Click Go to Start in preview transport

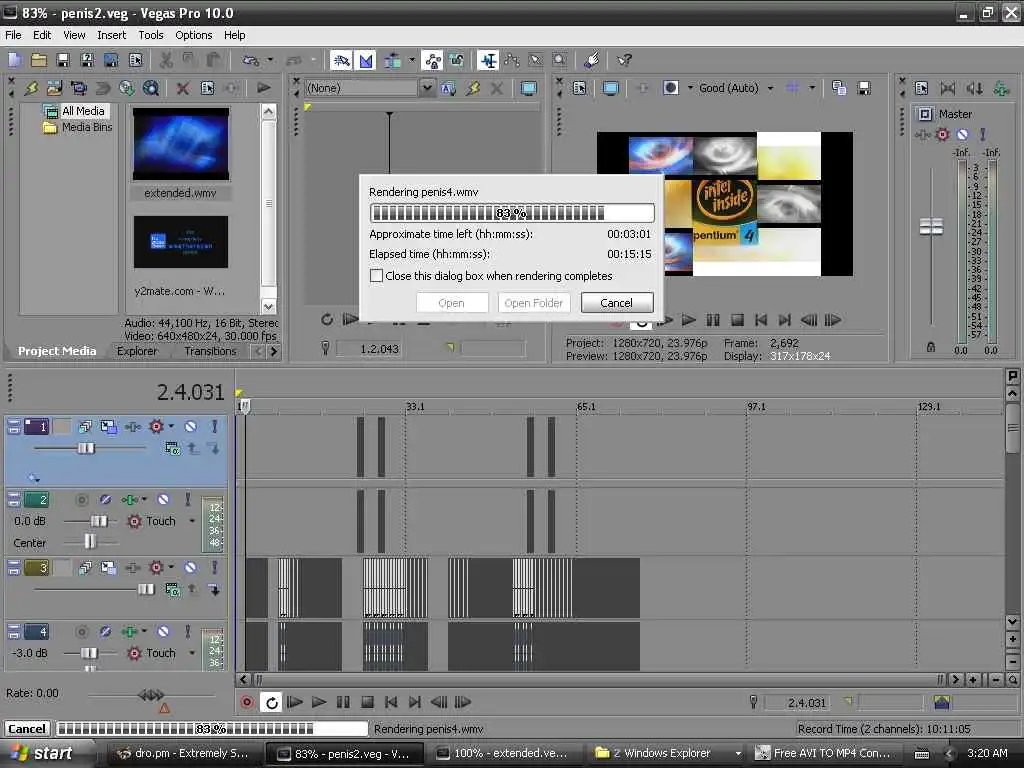pyautogui.click(x=761, y=320)
